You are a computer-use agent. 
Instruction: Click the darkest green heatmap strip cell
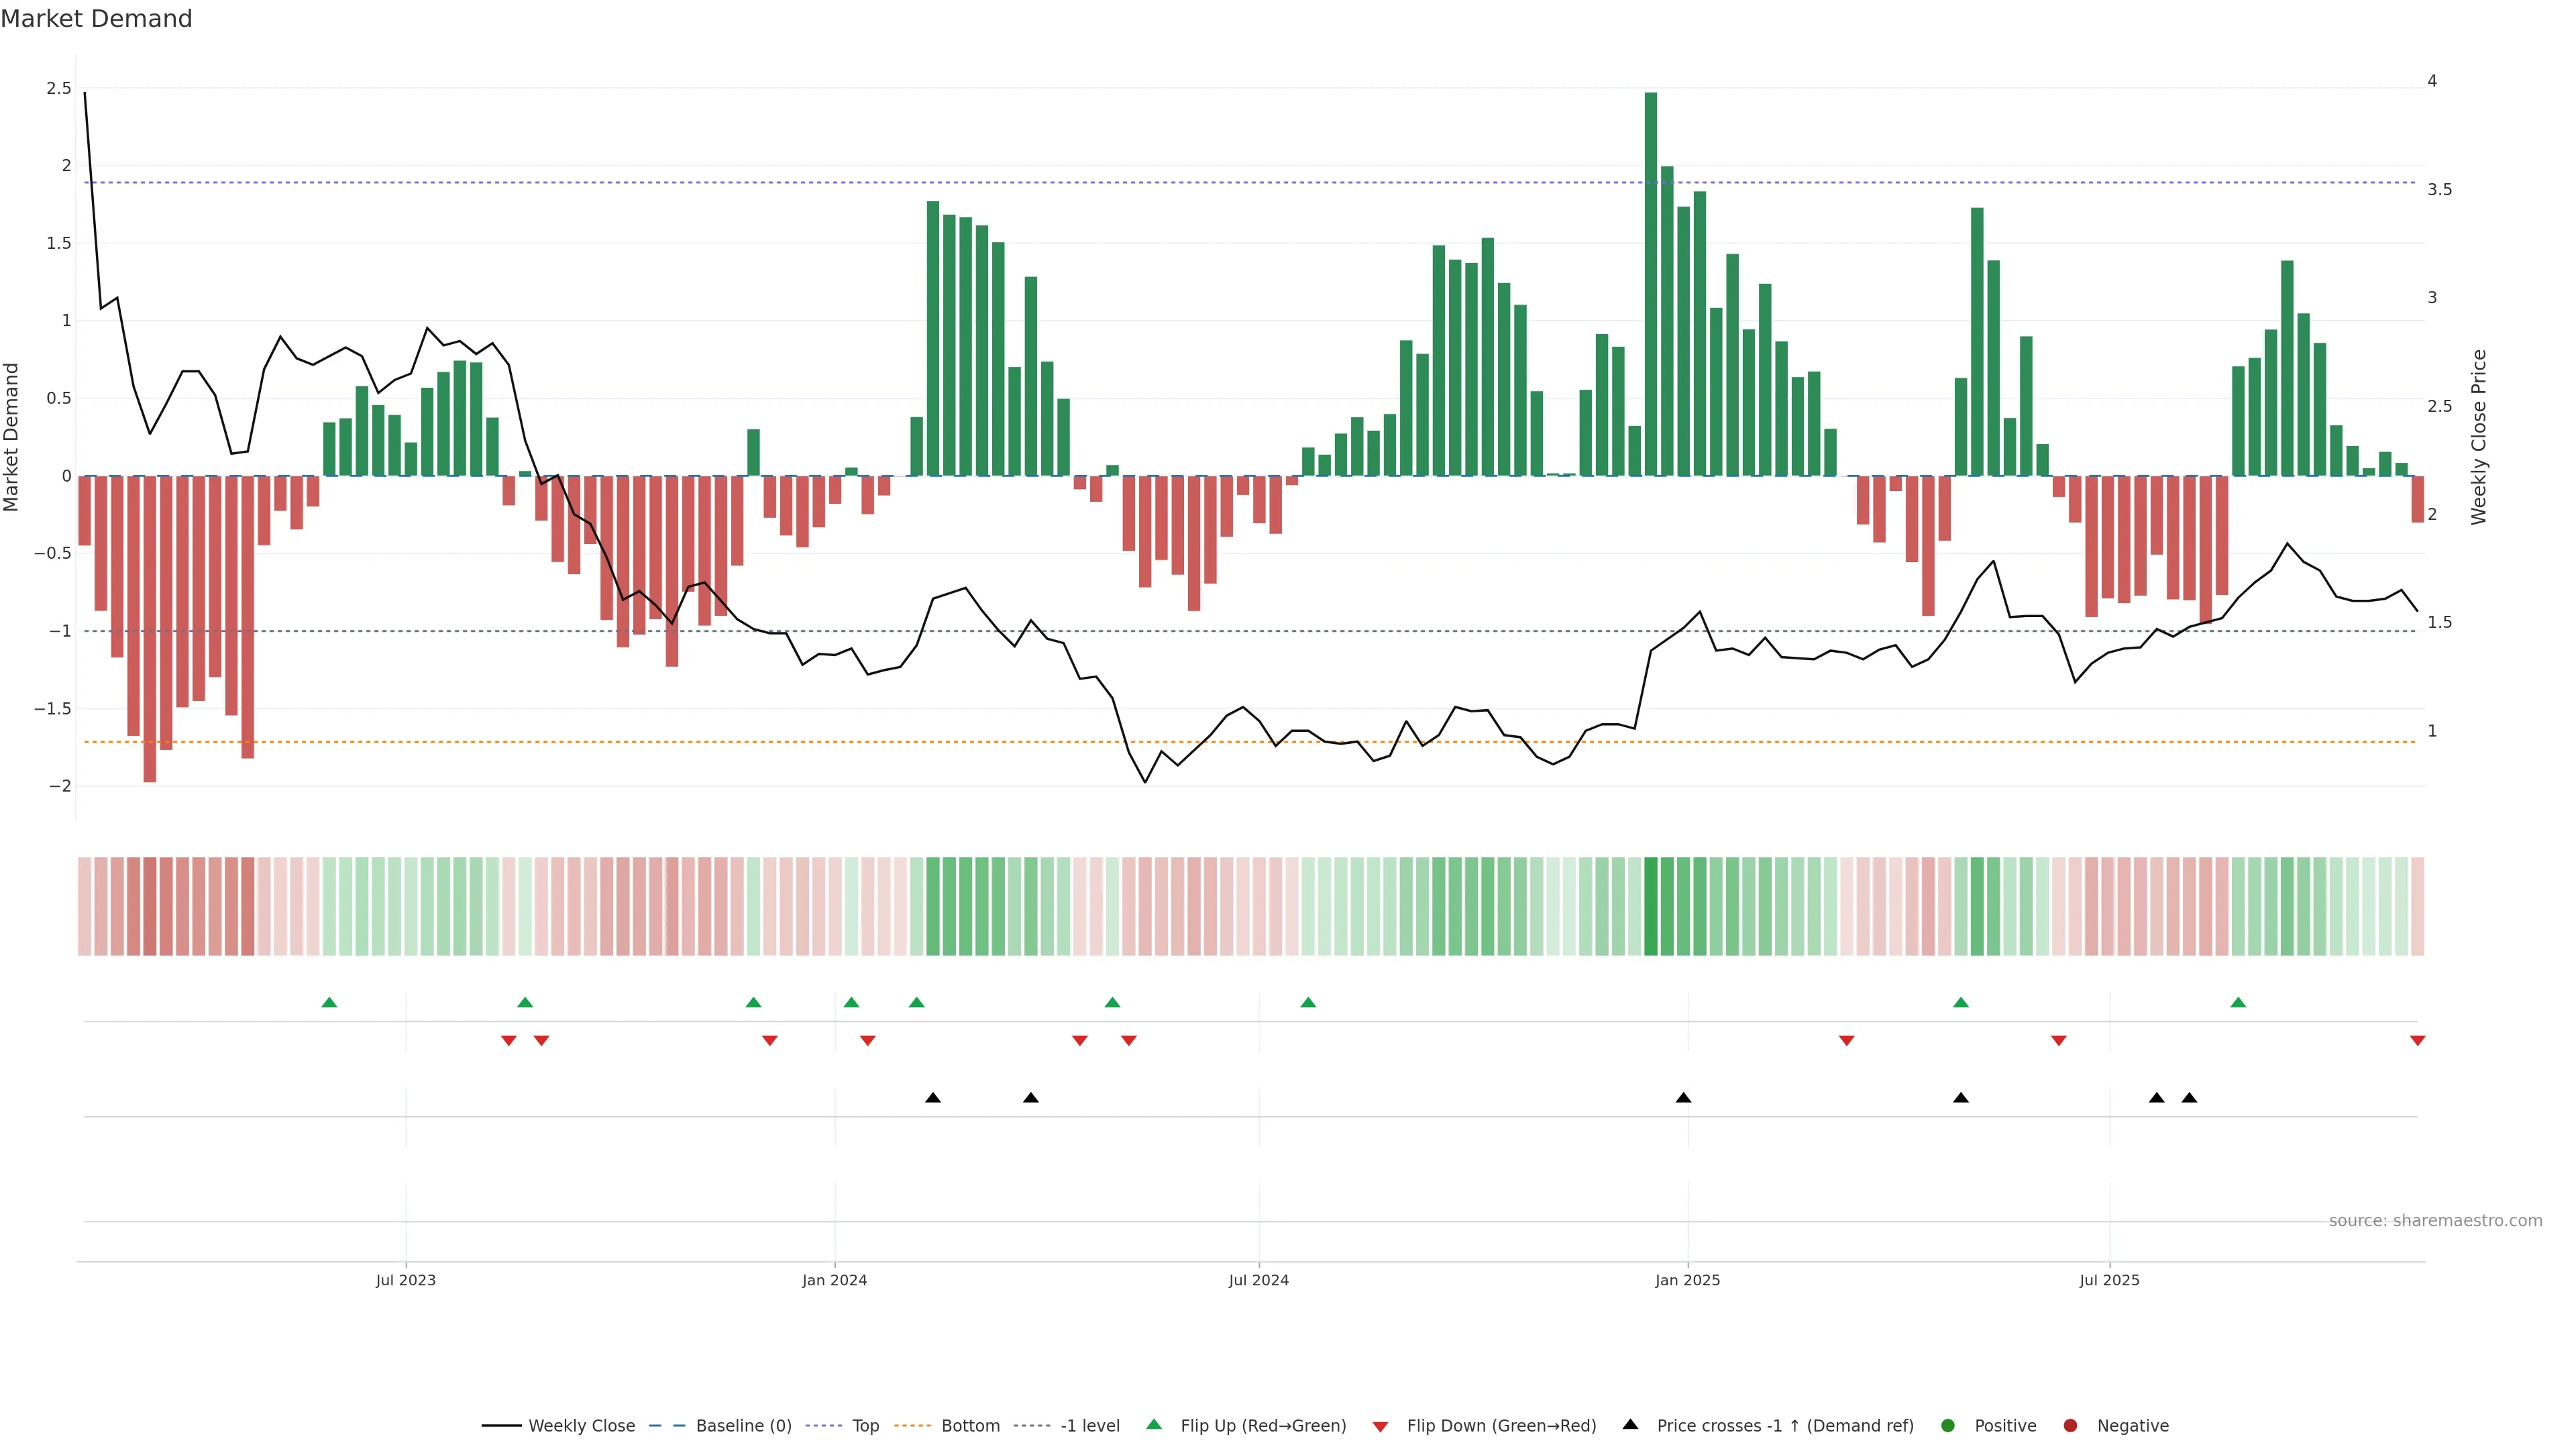coord(1650,906)
